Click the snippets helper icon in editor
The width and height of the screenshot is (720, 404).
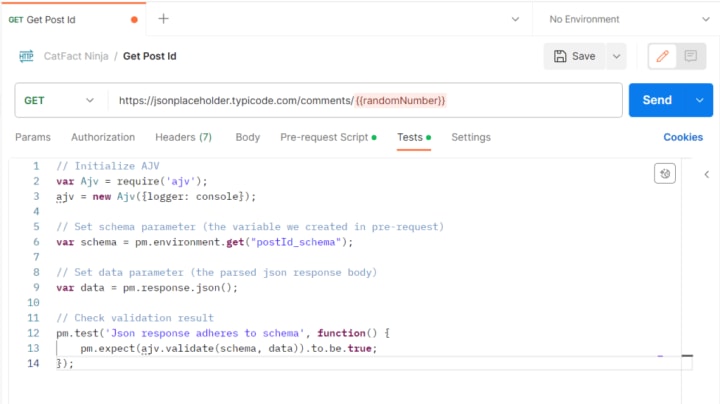click(664, 174)
